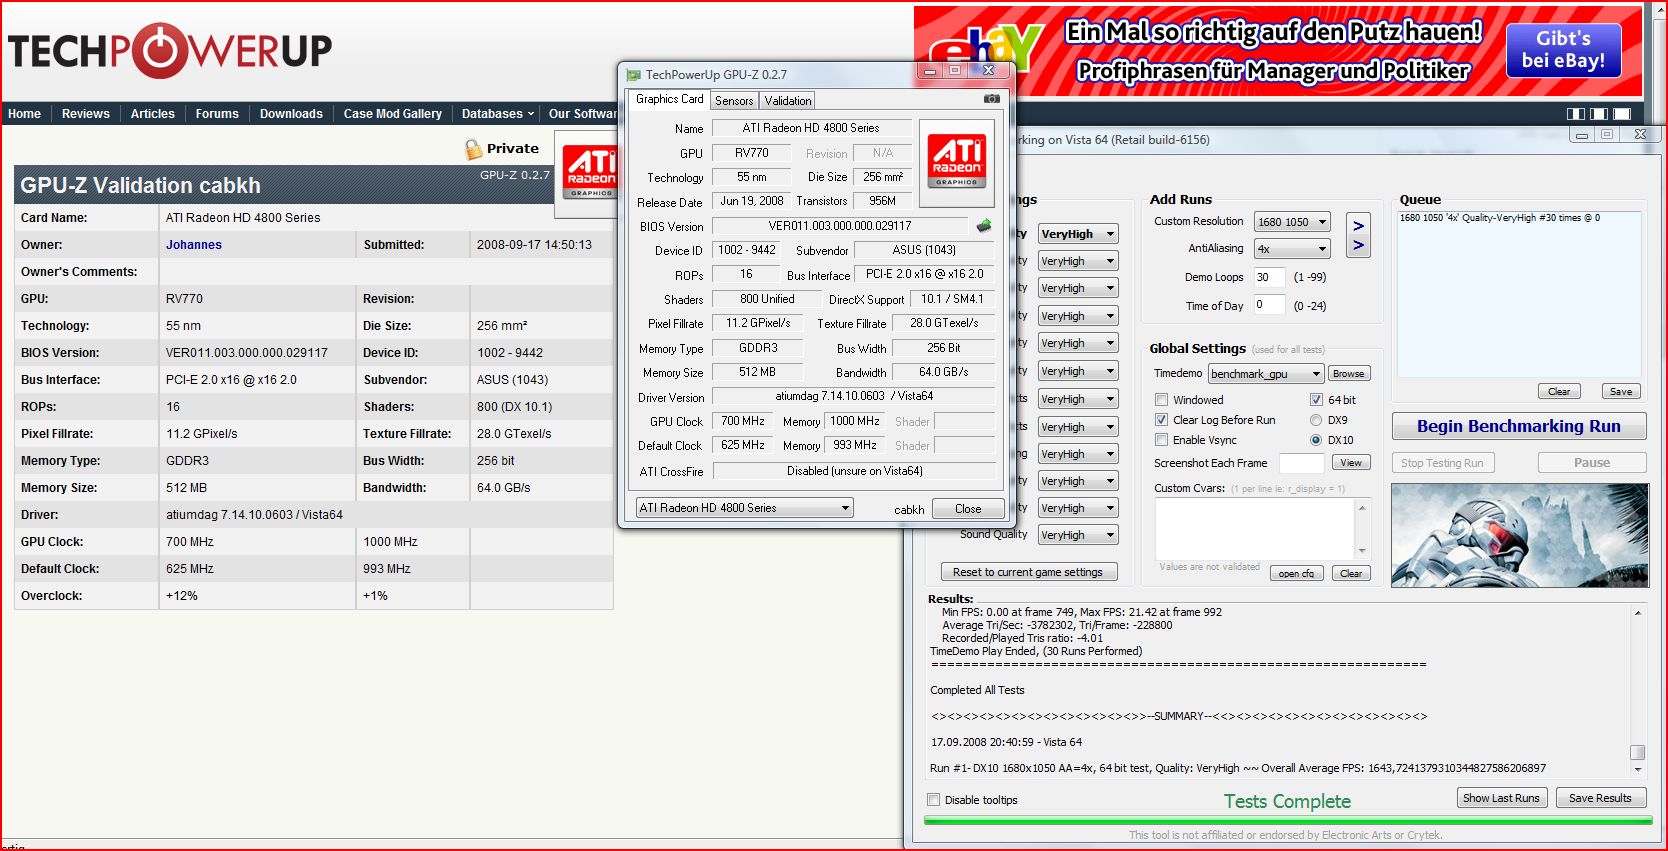Switch to the Validation tab in GPU-Z
The width and height of the screenshot is (1668, 851).
tap(788, 101)
